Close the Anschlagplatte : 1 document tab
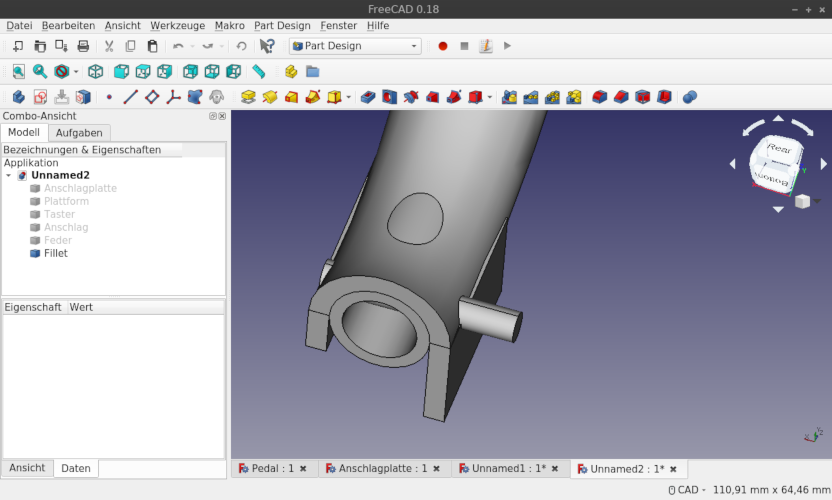Viewport: 832px width, 500px height. point(436,468)
